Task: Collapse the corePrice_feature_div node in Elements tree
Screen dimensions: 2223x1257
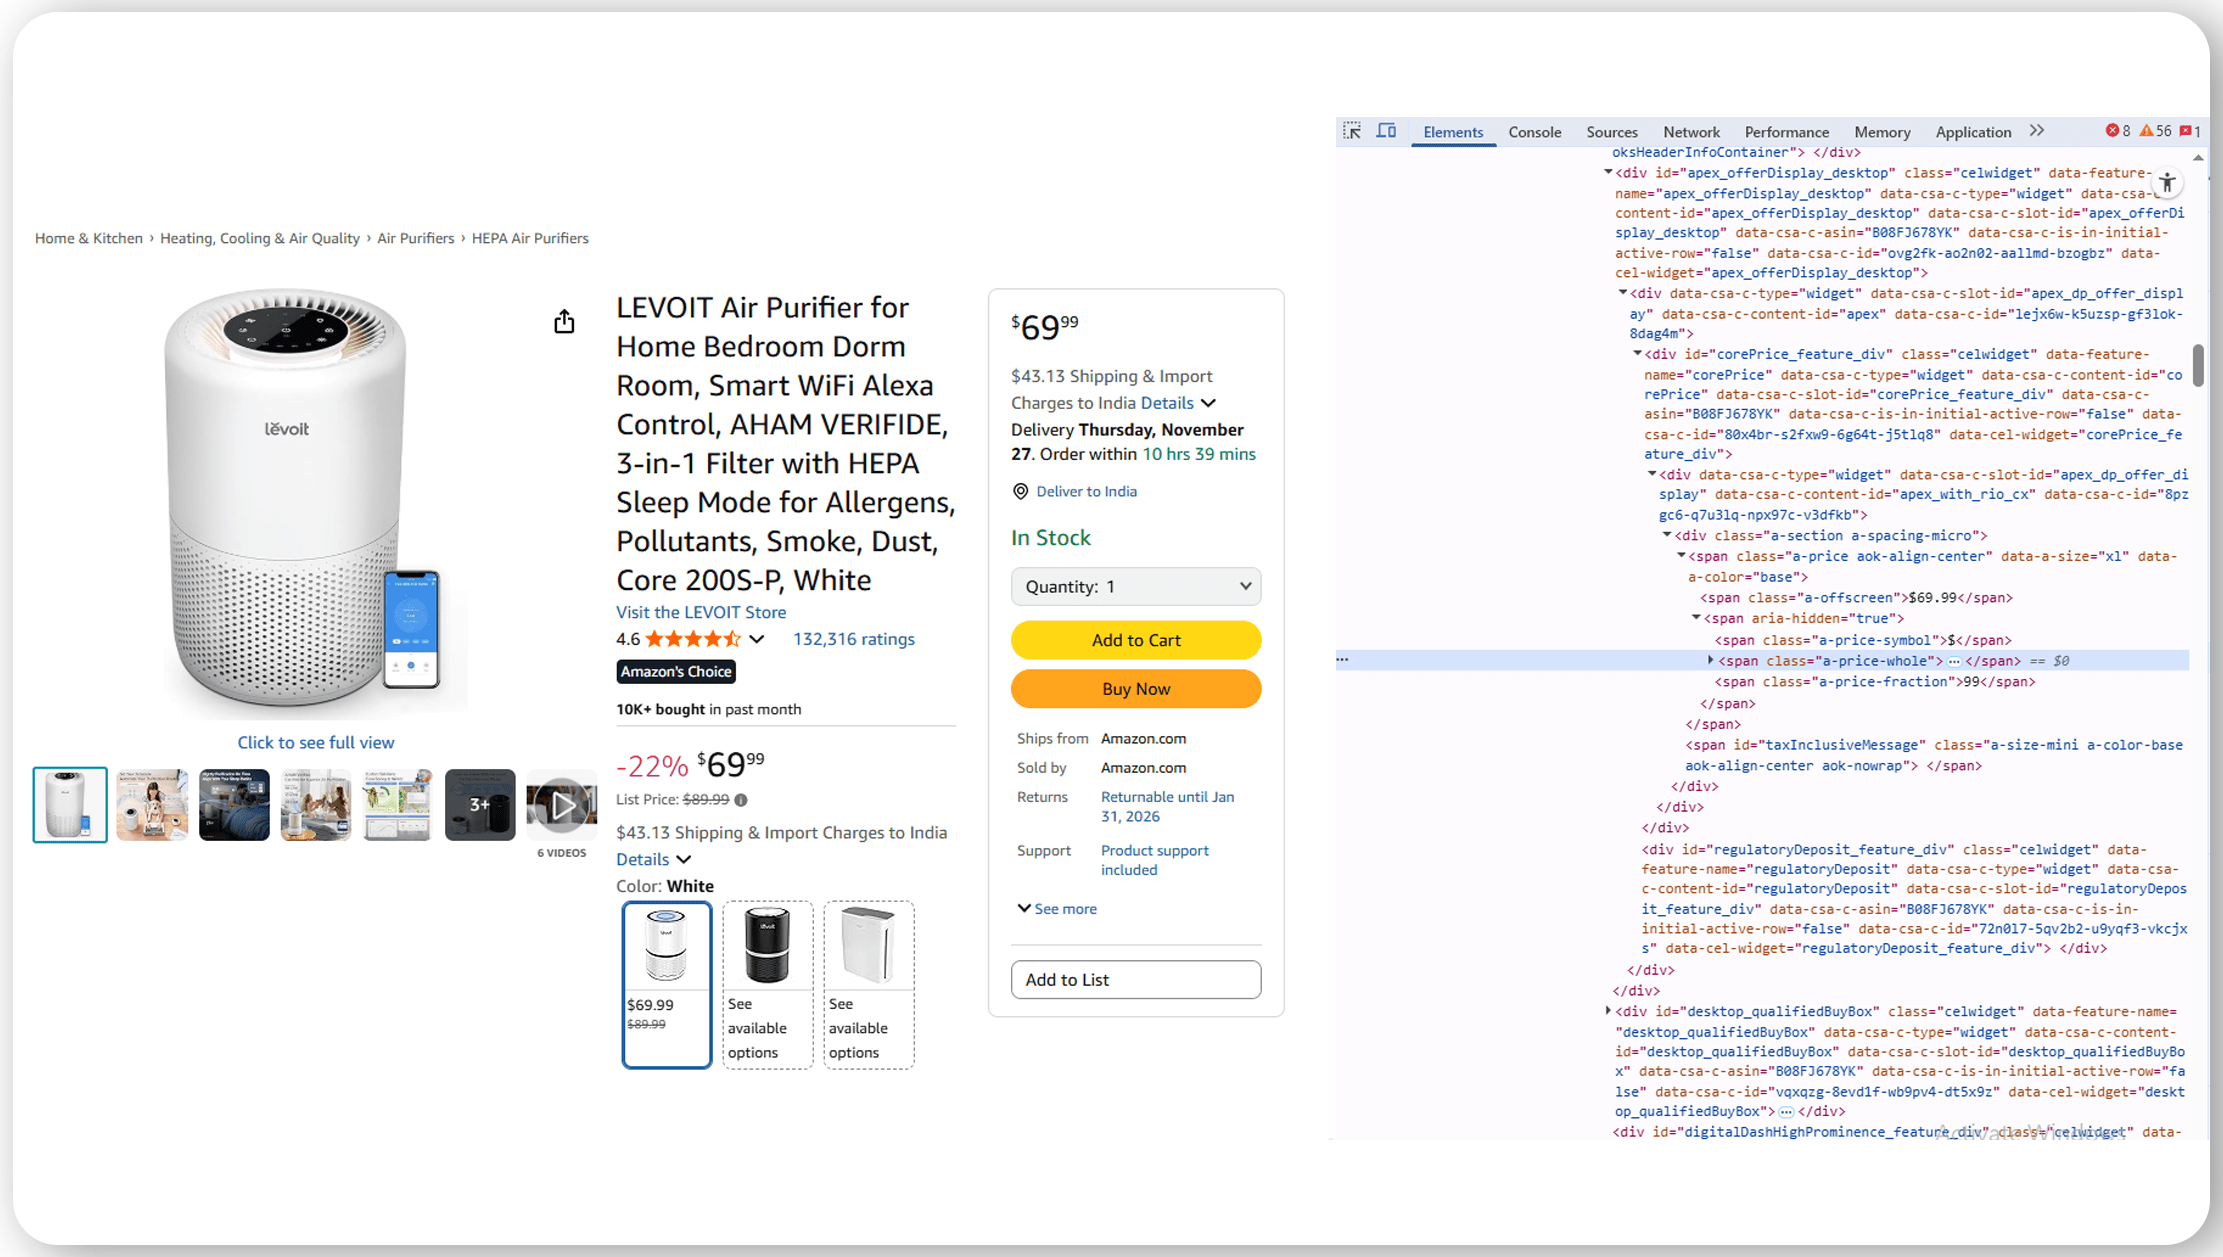Action: (x=1638, y=353)
